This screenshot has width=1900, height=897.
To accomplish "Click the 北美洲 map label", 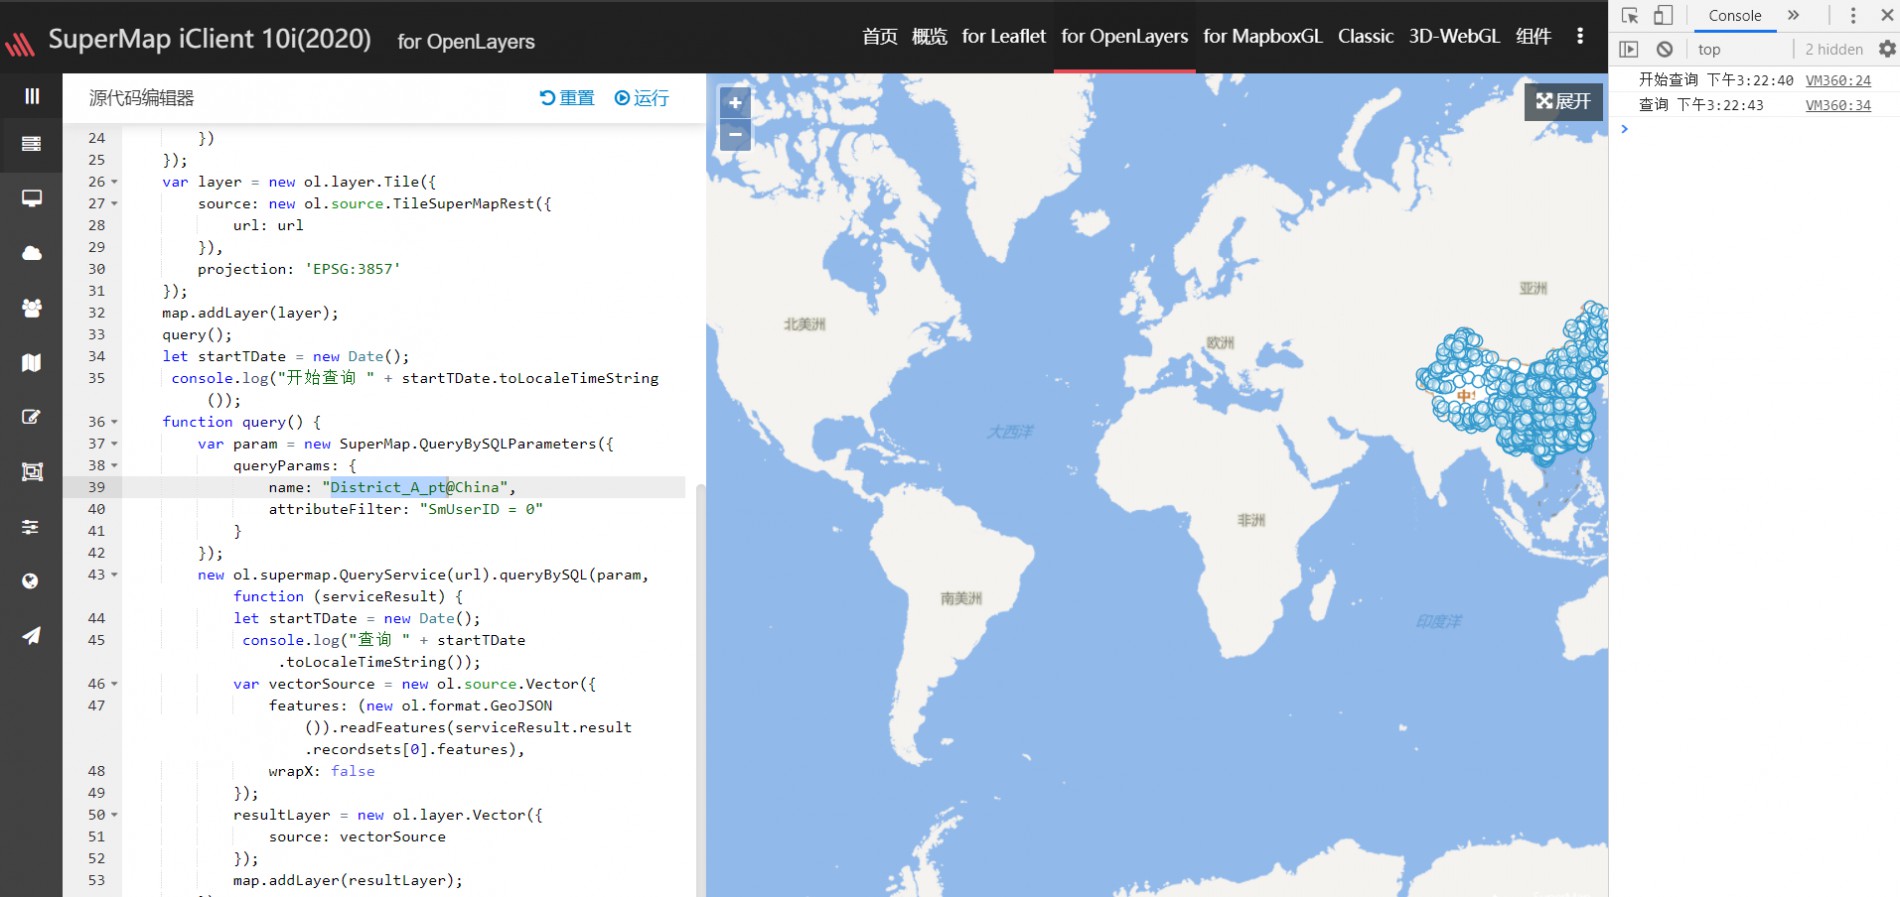I will click(x=805, y=324).
